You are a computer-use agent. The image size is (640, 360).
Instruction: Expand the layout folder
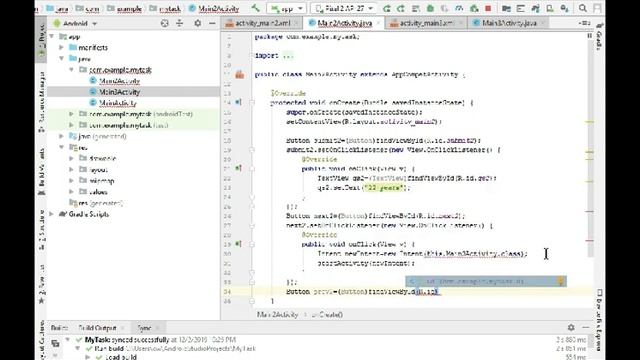click(71, 169)
